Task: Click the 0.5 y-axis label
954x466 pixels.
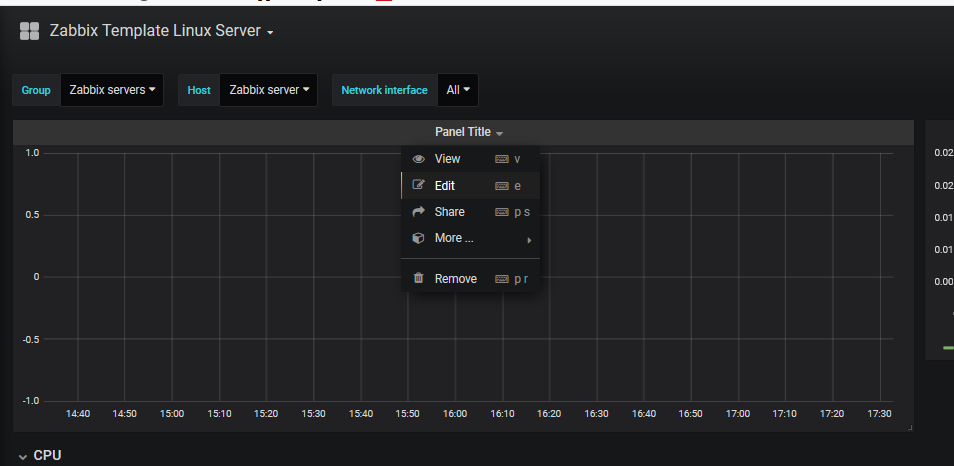Action: [x=32, y=215]
